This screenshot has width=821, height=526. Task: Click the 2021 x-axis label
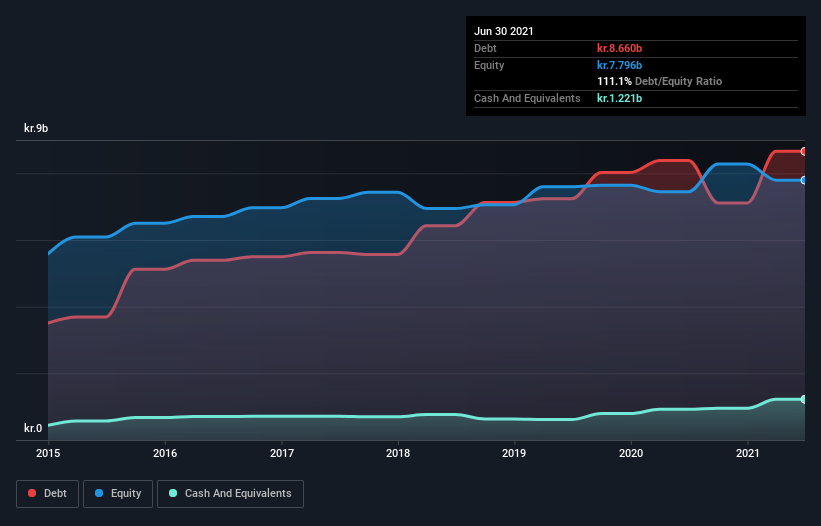[x=748, y=453]
